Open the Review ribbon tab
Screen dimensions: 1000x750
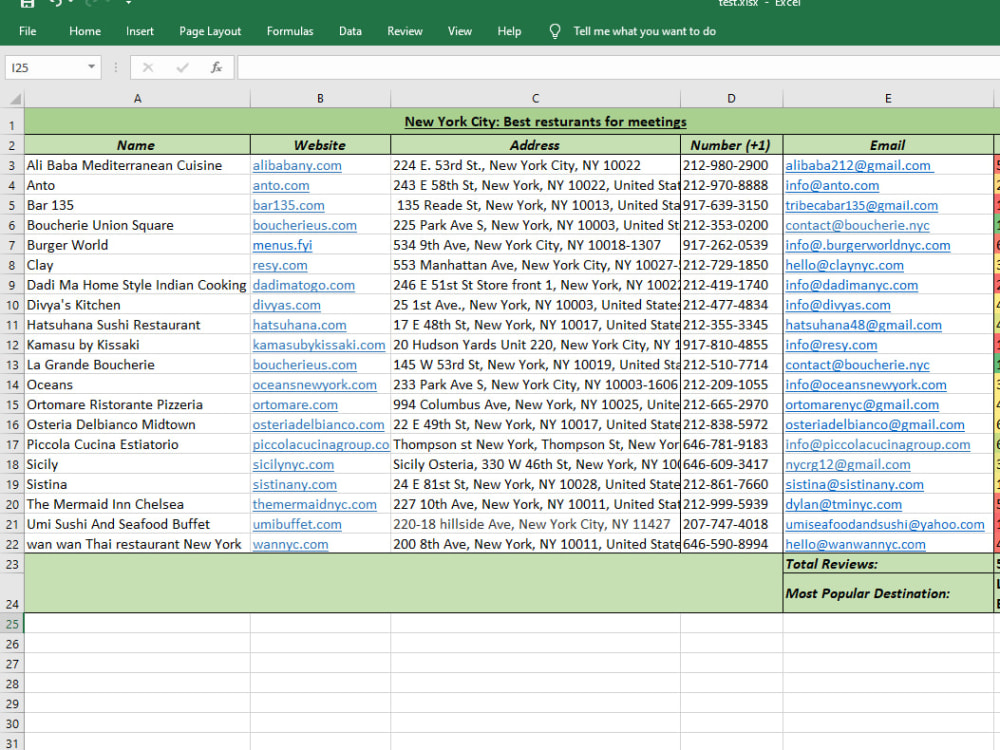coord(404,31)
